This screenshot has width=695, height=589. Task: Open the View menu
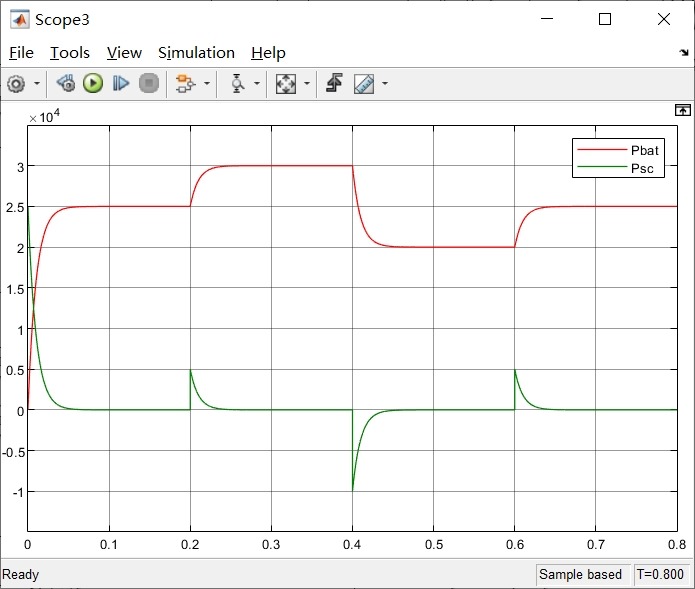click(124, 53)
